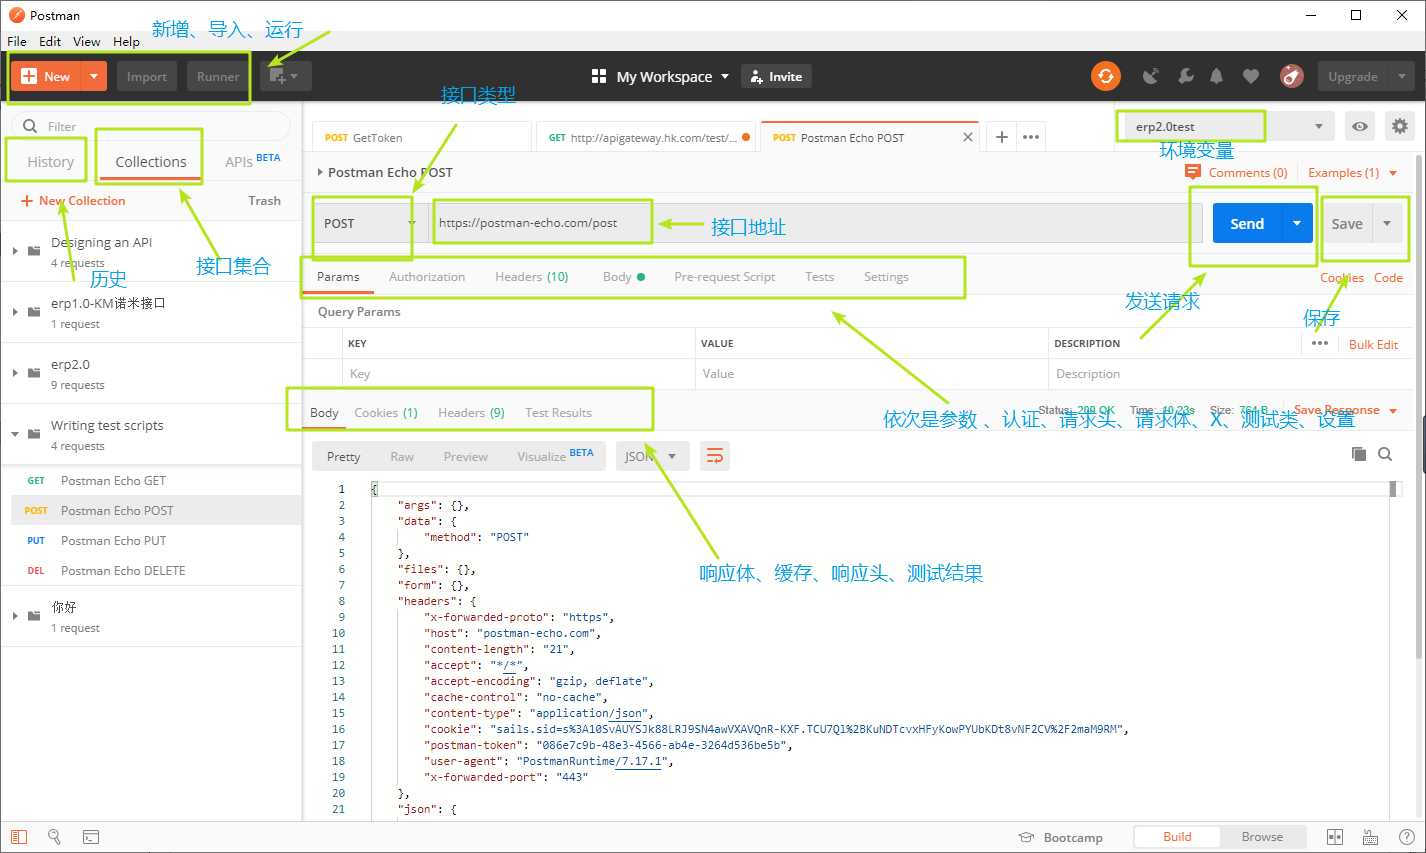Open the Send button dropdown arrow
The width and height of the screenshot is (1426, 853).
[1297, 223]
